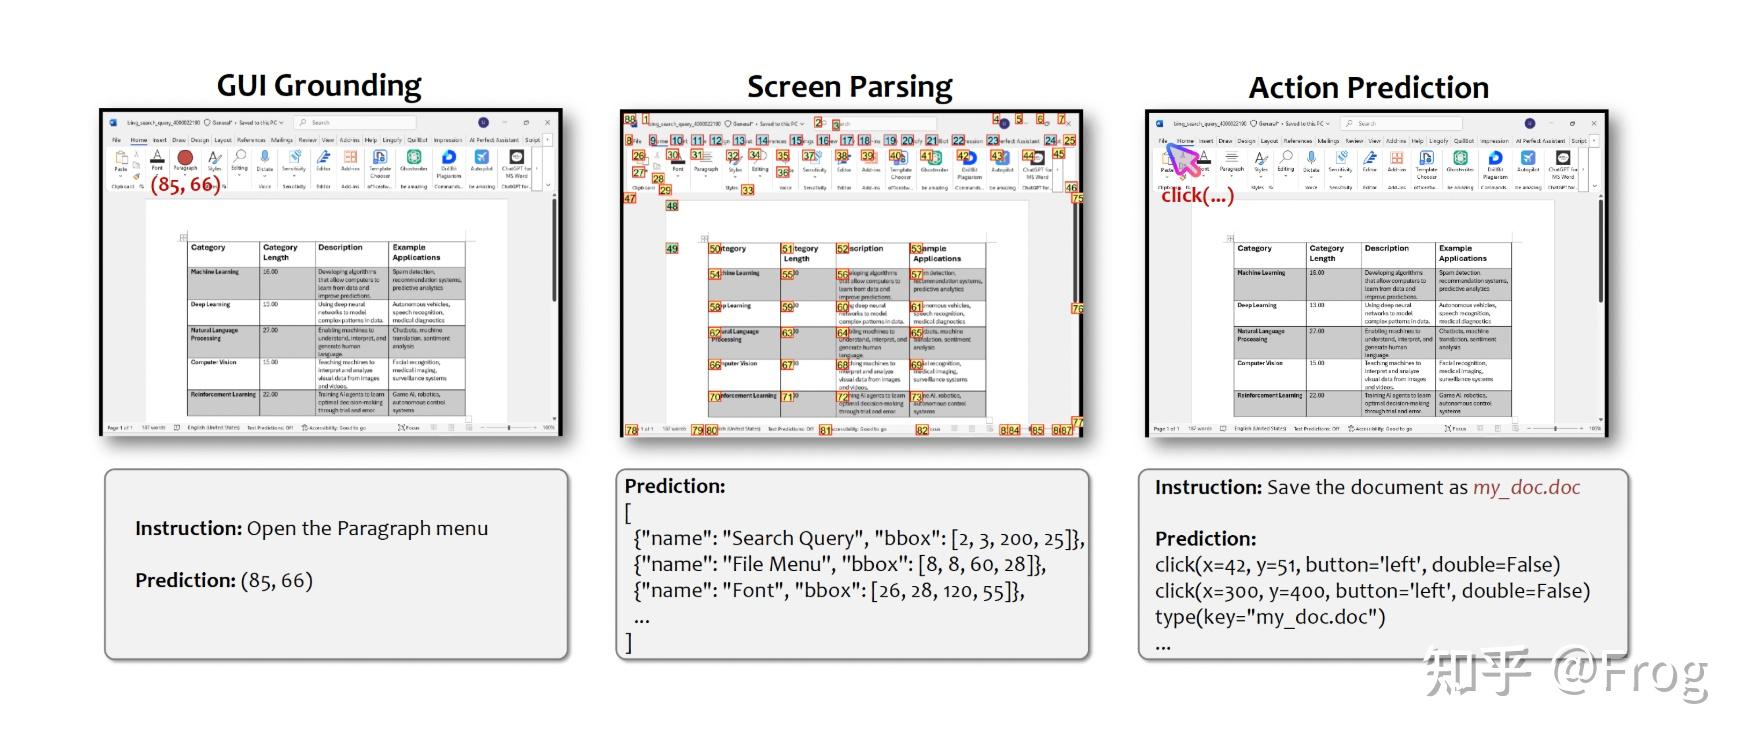Switch to Insert tab in GUI Grounding window
1752x752 pixels.
click(159, 140)
